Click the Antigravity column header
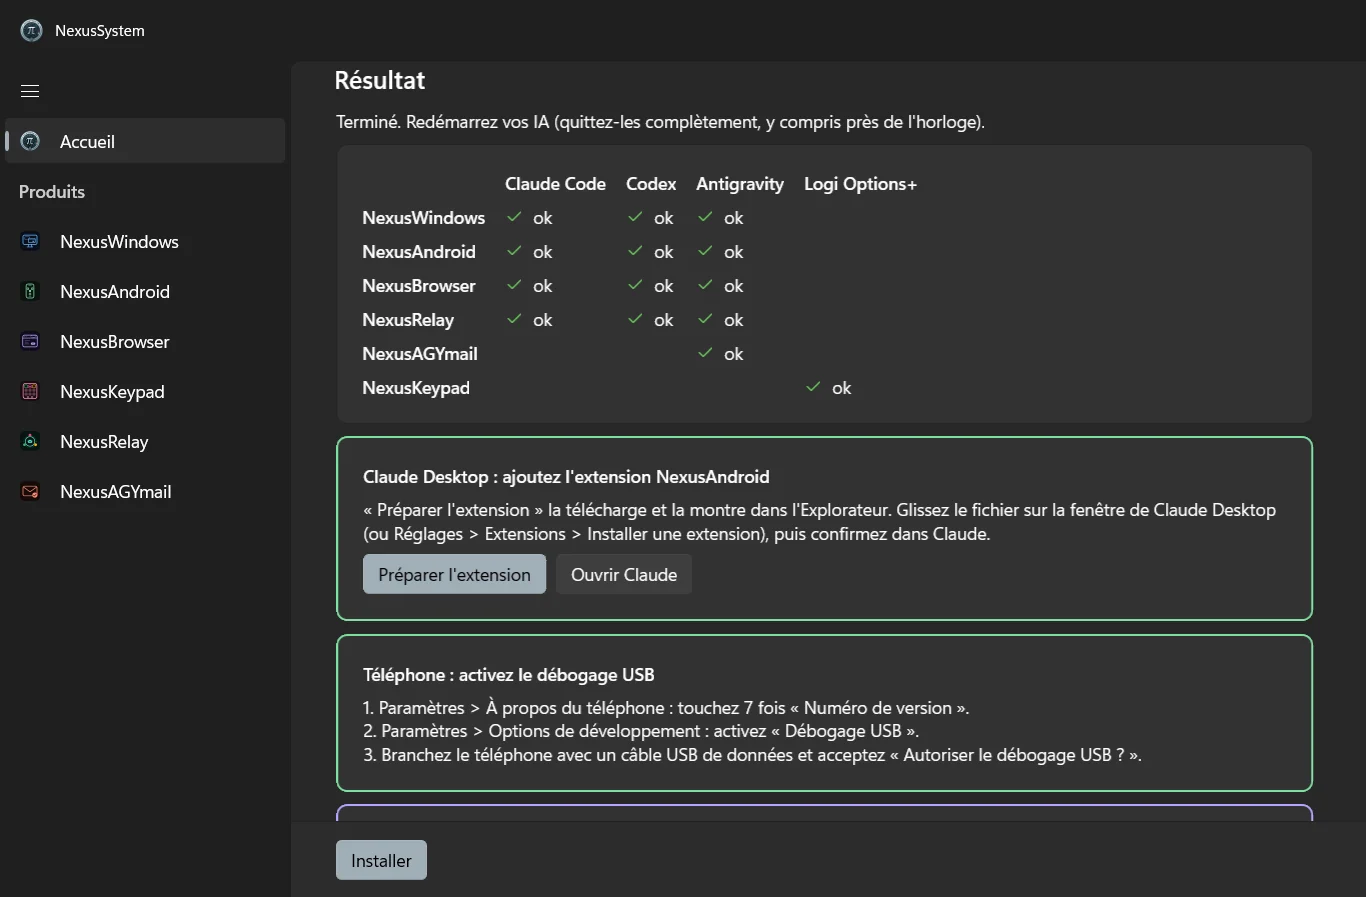1366x897 pixels. [740, 184]
